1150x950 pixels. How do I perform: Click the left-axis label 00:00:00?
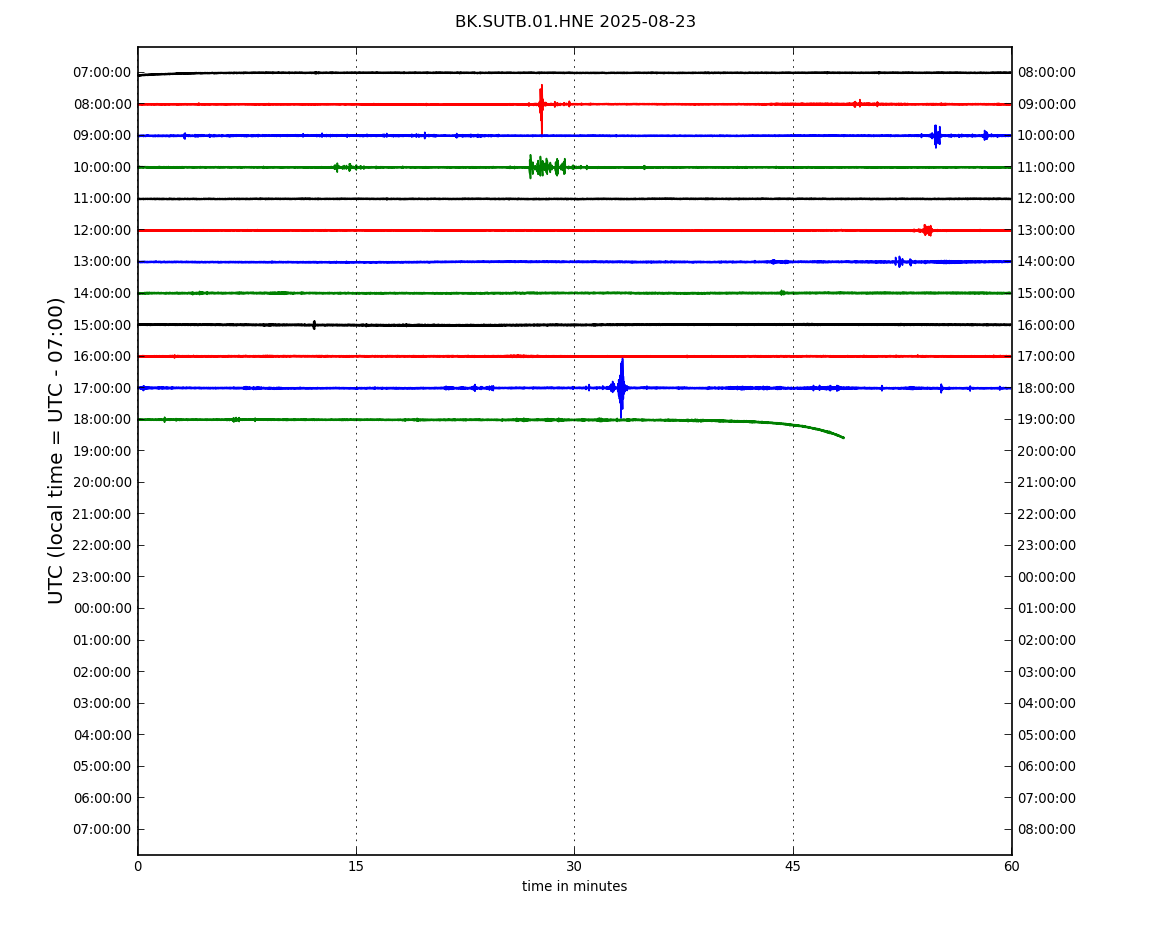pos(102,608)
